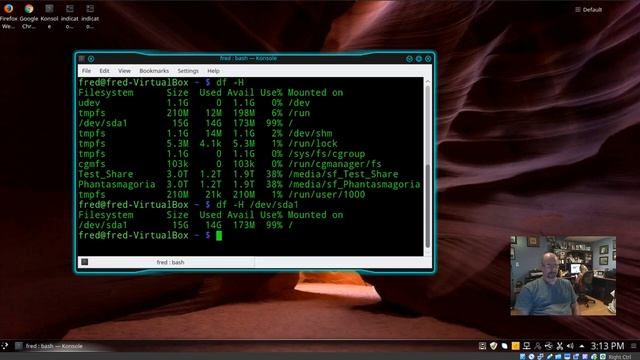Image resolution: width=640 pixels, height=360 pixels.
Task: Open the Firefox desktop shortcut
Action: (x=8, y=16)
